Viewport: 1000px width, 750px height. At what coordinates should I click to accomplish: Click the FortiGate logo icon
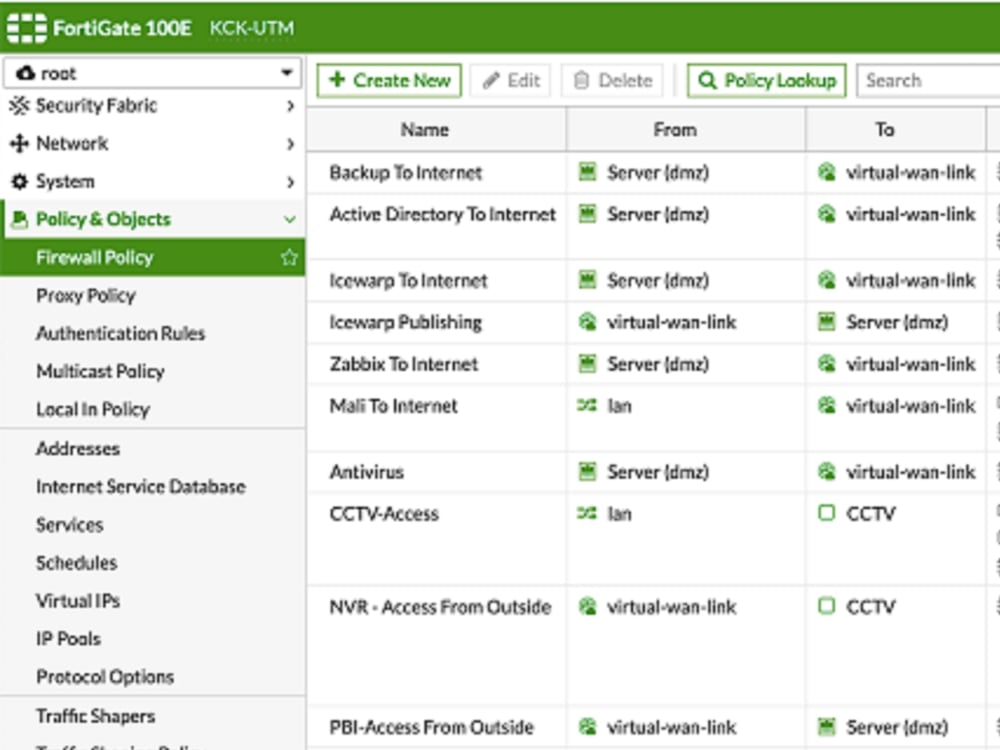point(27,28)
